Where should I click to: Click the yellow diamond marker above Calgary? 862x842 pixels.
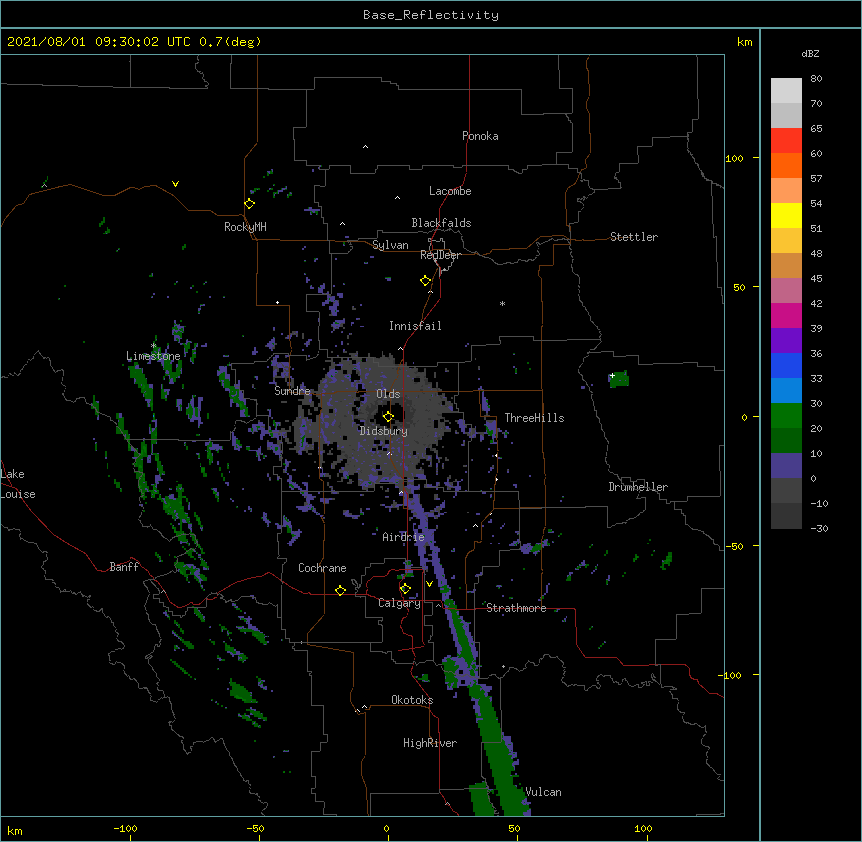tap(405, 589)
